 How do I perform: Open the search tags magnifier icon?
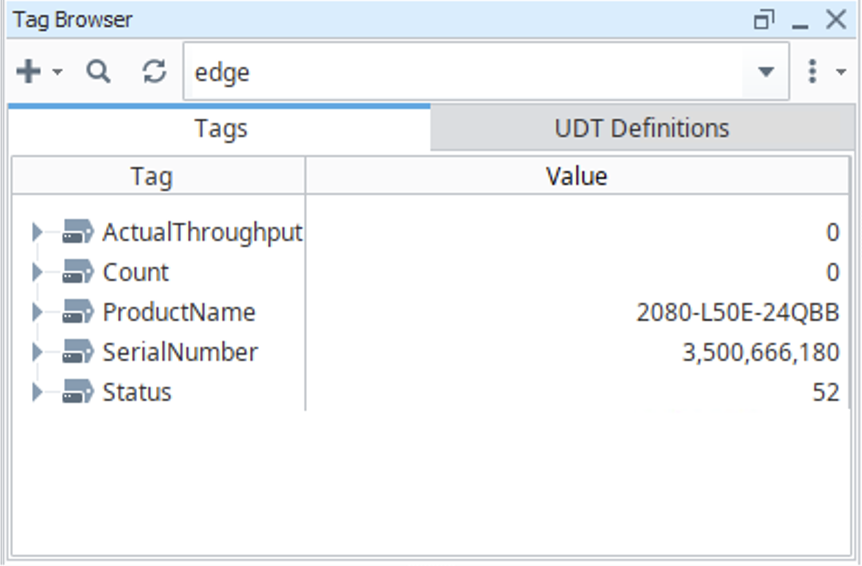98,72
